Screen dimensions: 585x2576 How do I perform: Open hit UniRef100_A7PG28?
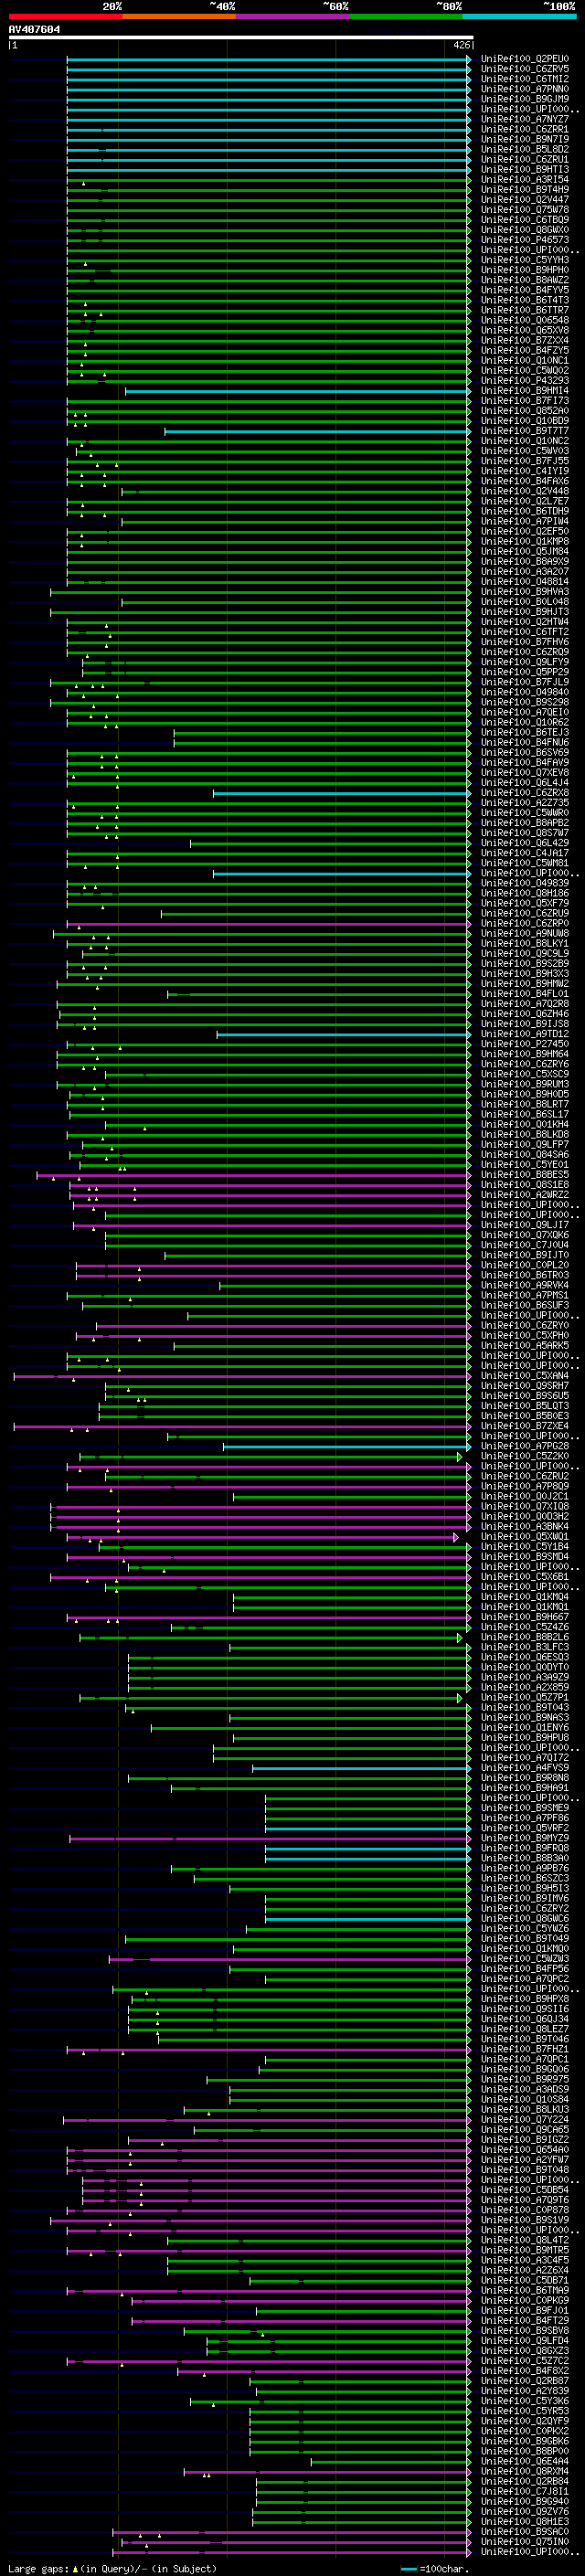click(x=525, y=1446)
